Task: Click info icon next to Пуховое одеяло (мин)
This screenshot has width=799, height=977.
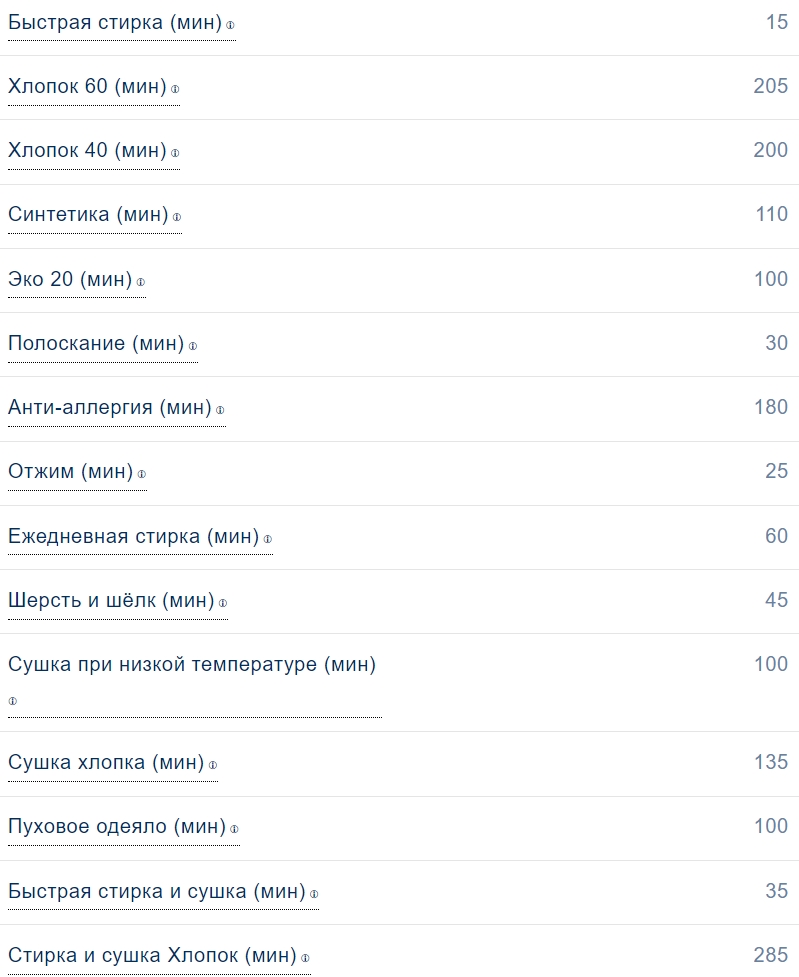Action: pyautogui.click(x=235, y=829)
